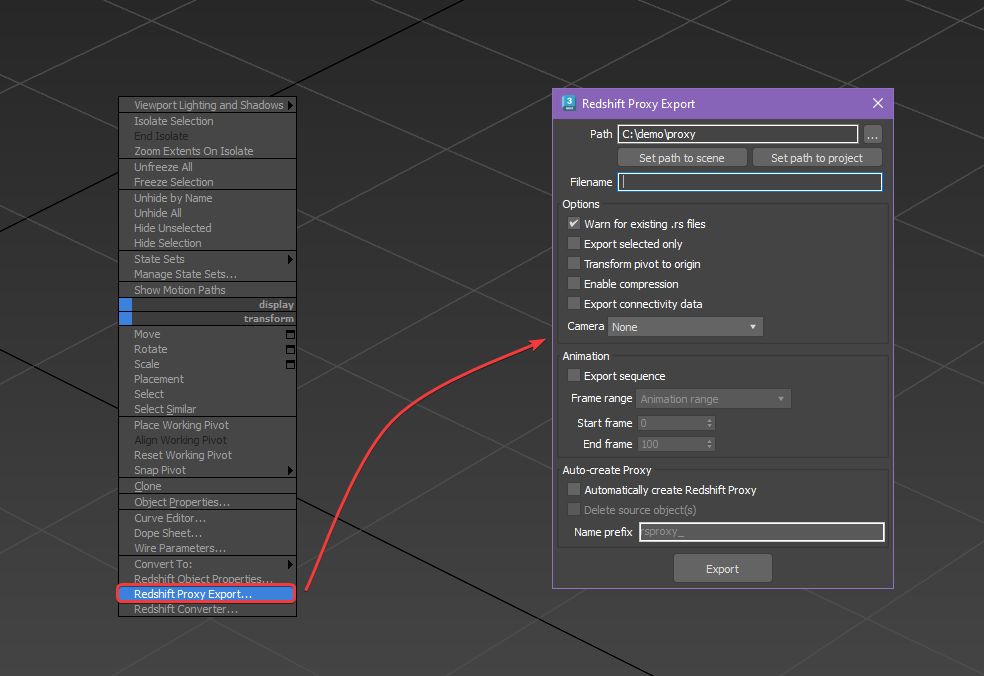The height and width of the screenshot is (676, 984).
Task: Open the Frame range dropdown
Action: click(x=714, y=399)
